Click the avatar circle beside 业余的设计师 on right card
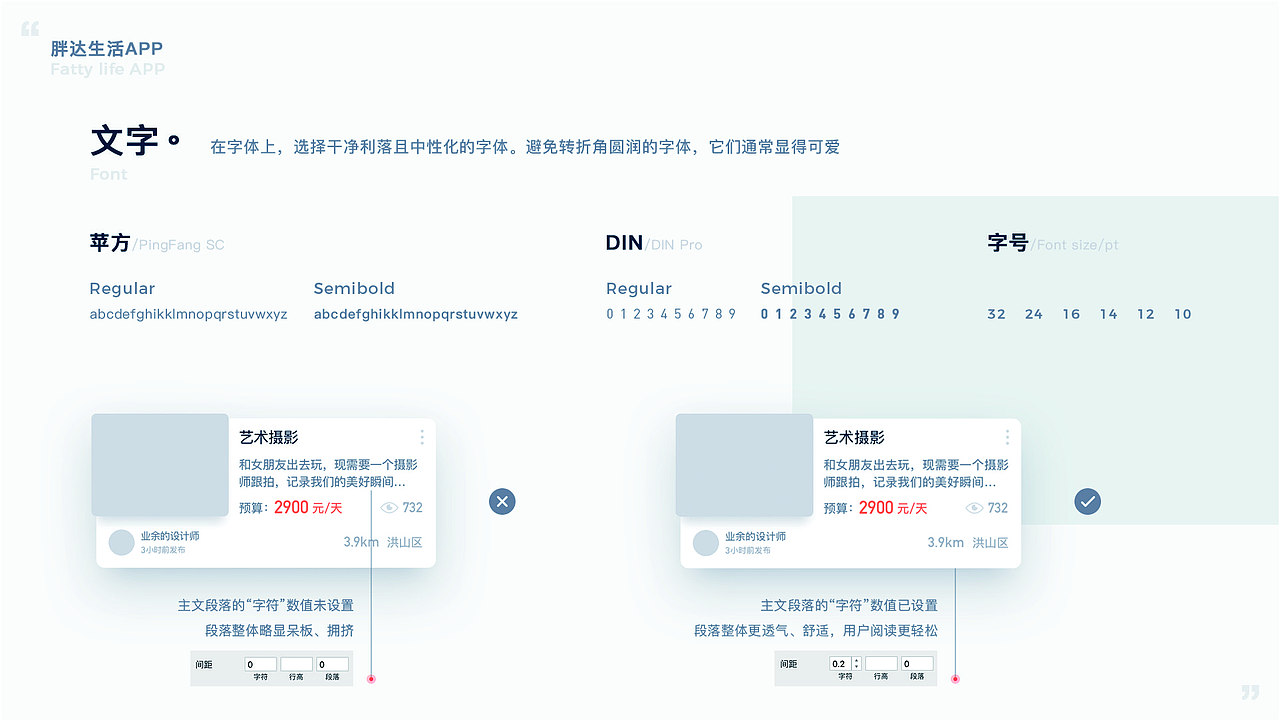The image size is (1280, 721). click(x=705, y=543)
